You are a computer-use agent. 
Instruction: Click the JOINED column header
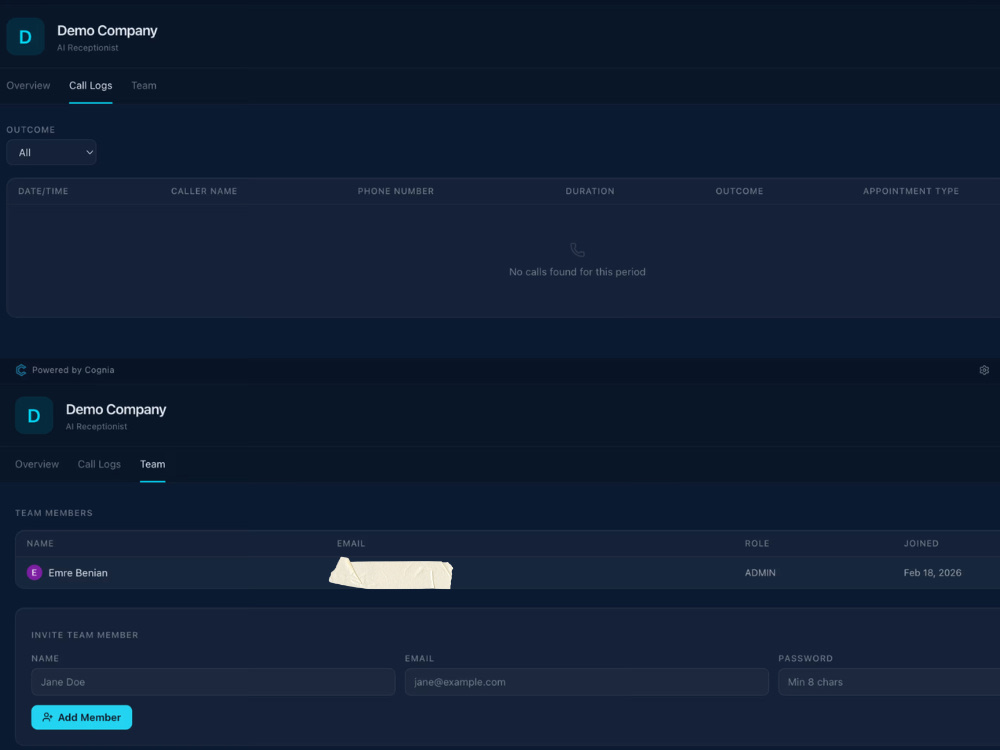921,543
